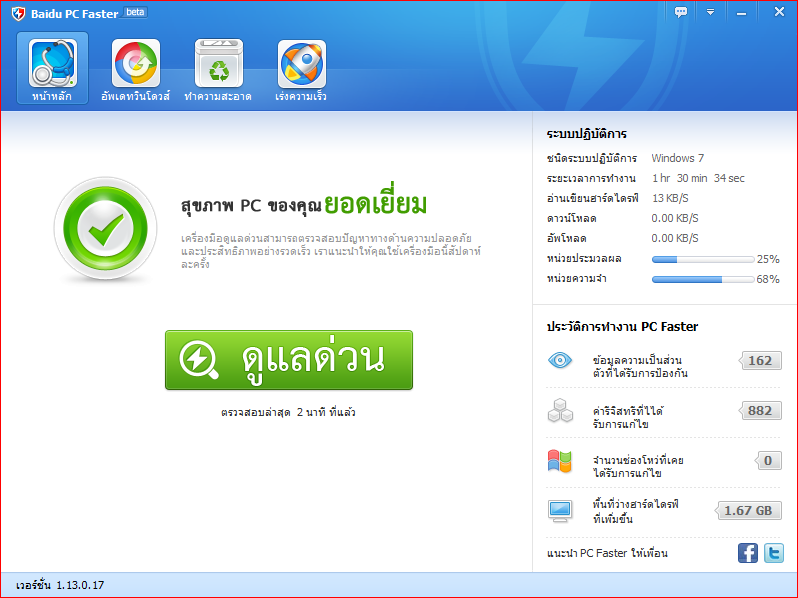This screenshot has width=798, height=598.
Task: Click the 882 registry fixes badge
Action: point(760,411)
